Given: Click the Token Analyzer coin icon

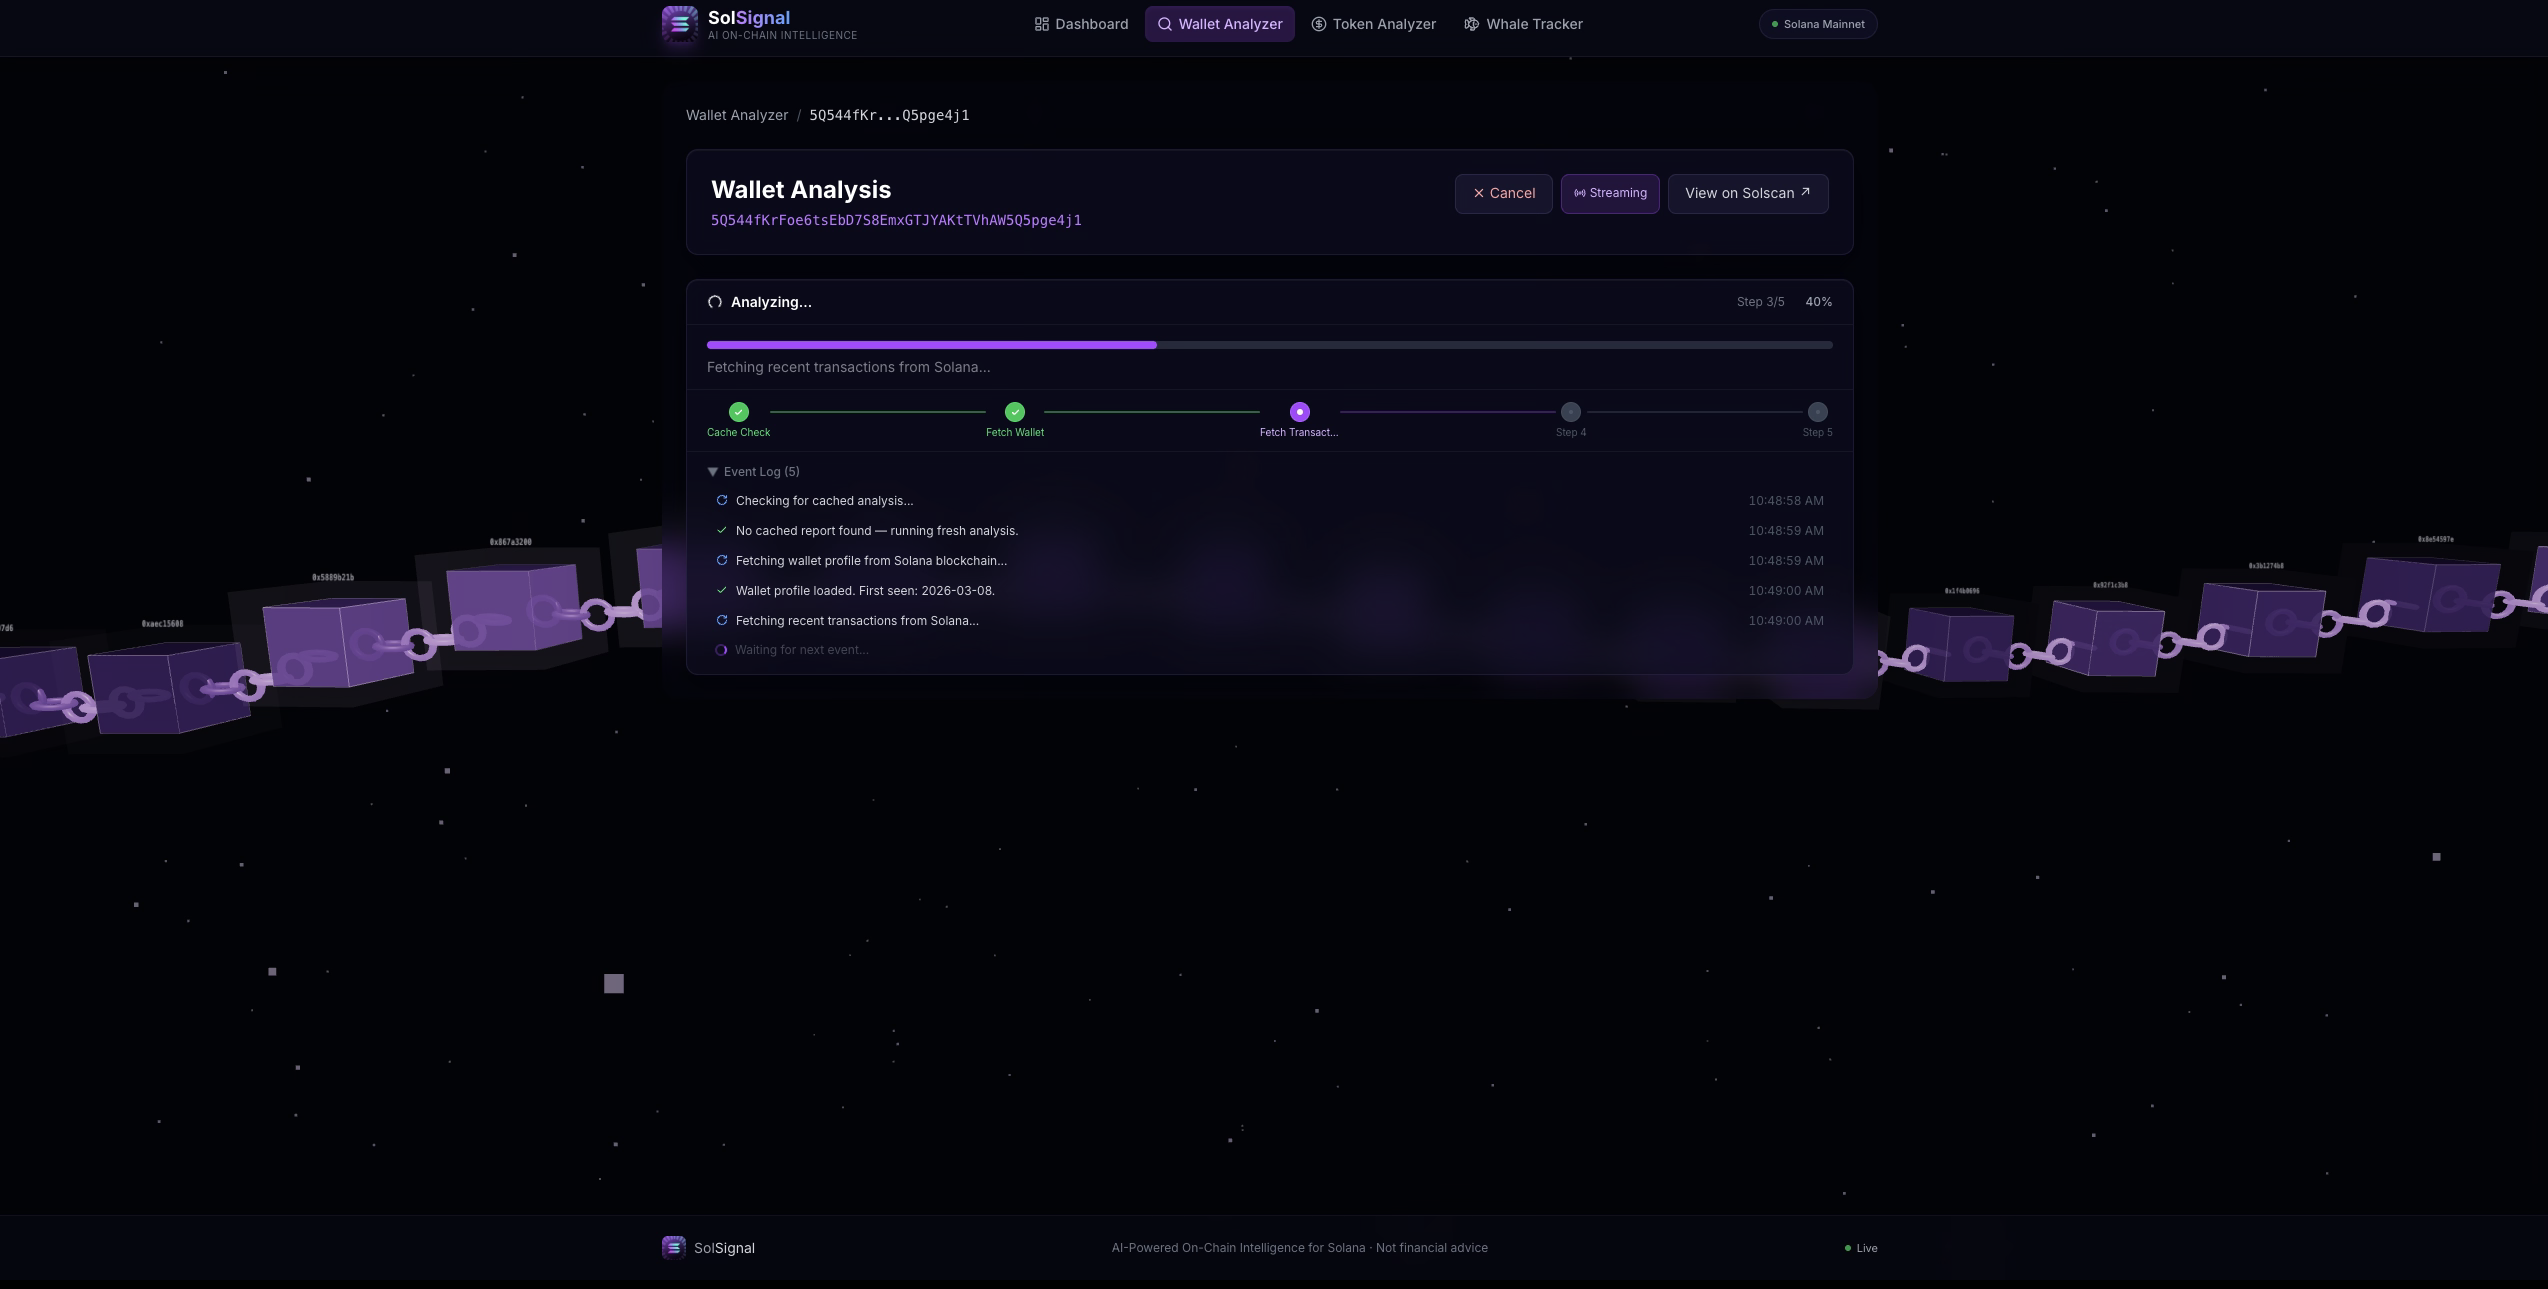Looking at the screenshot, I should coord(1318,24).
